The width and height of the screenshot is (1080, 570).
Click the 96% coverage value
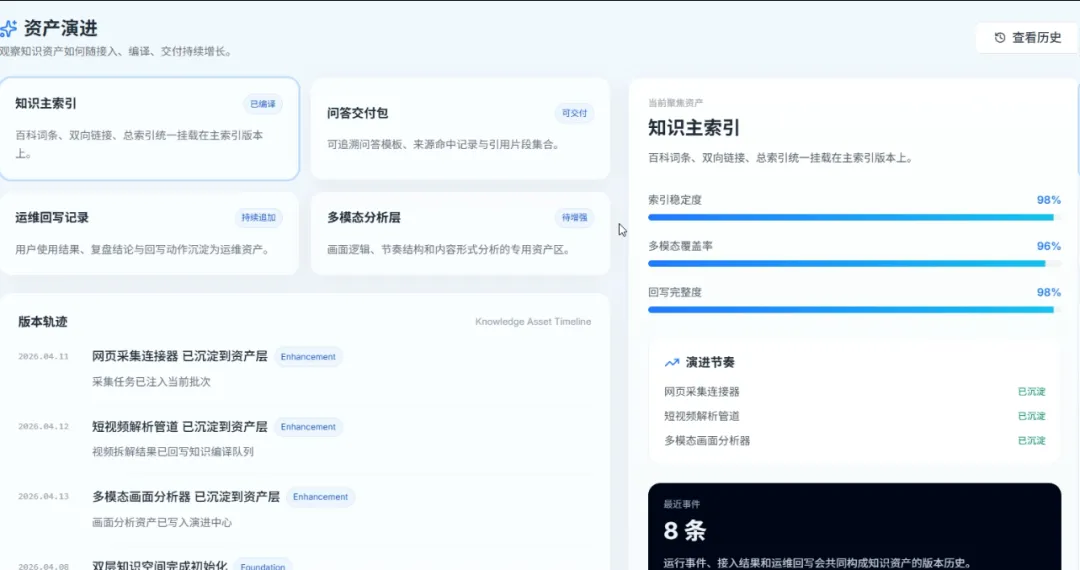[1048, 246]
